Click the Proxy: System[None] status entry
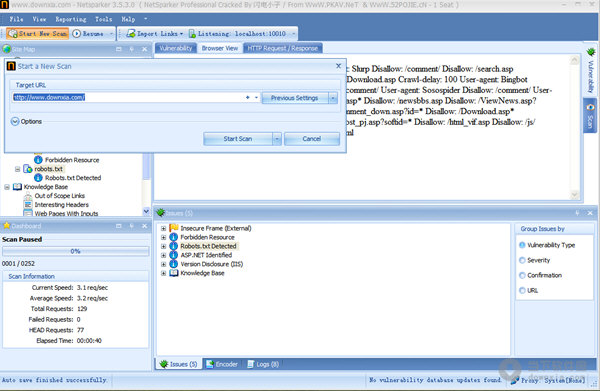The height and width of the screenshot is (391, 600). [548, 380]
